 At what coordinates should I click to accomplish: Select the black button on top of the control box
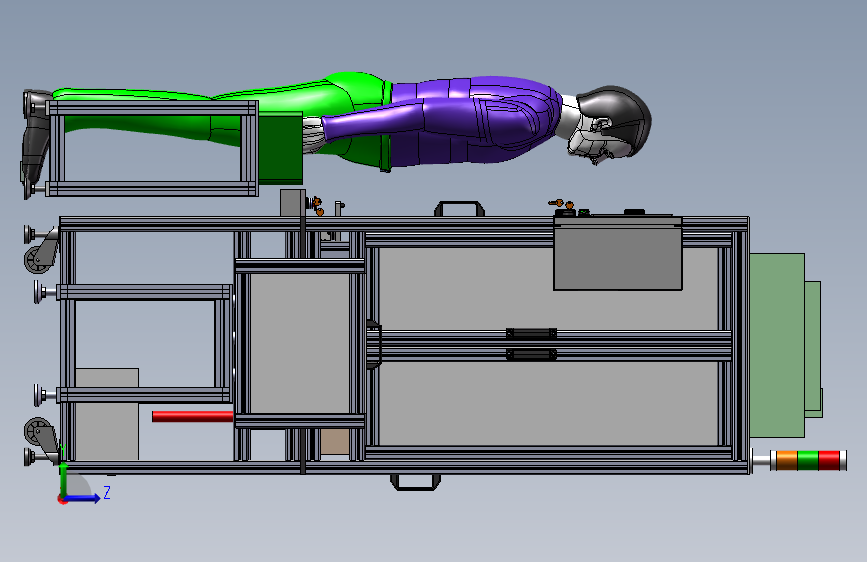point(634,212)
